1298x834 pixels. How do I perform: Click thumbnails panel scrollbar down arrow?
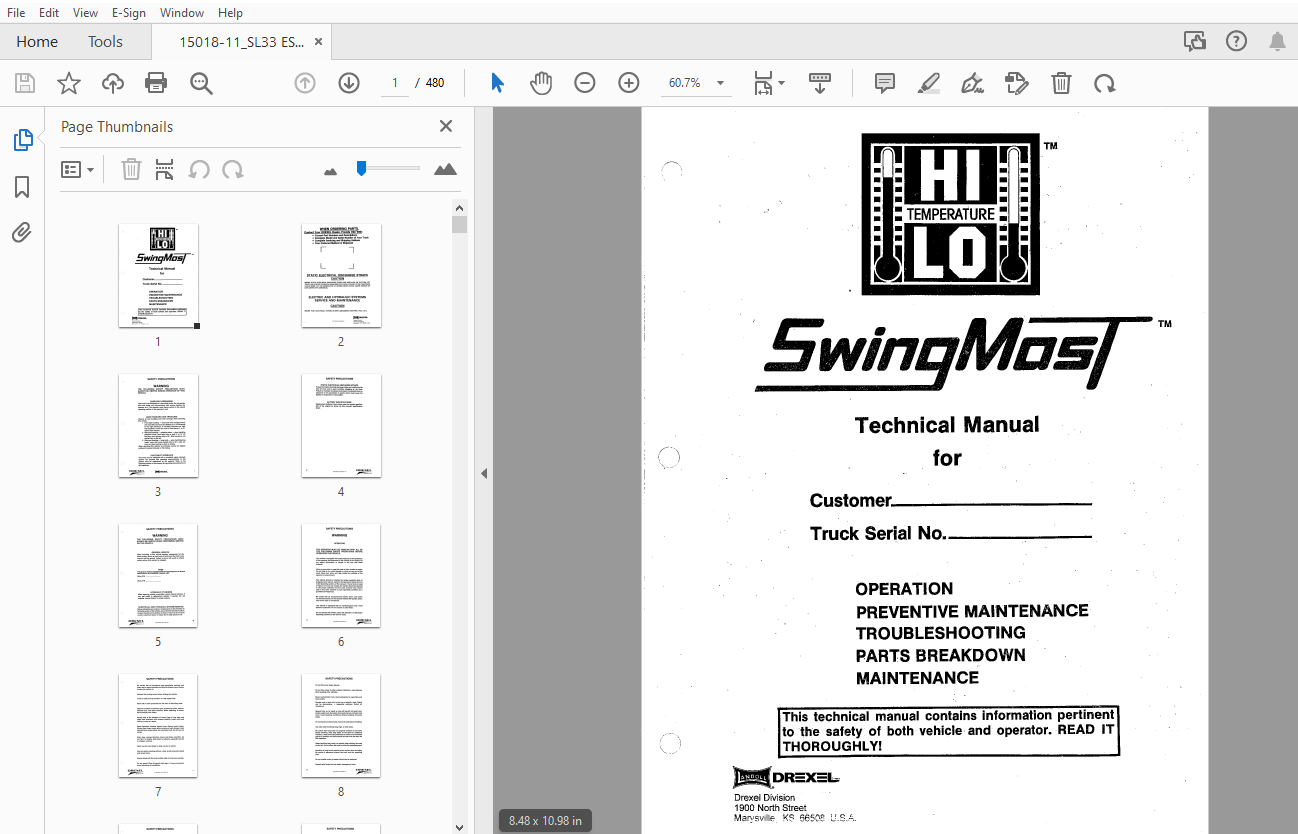460,826
